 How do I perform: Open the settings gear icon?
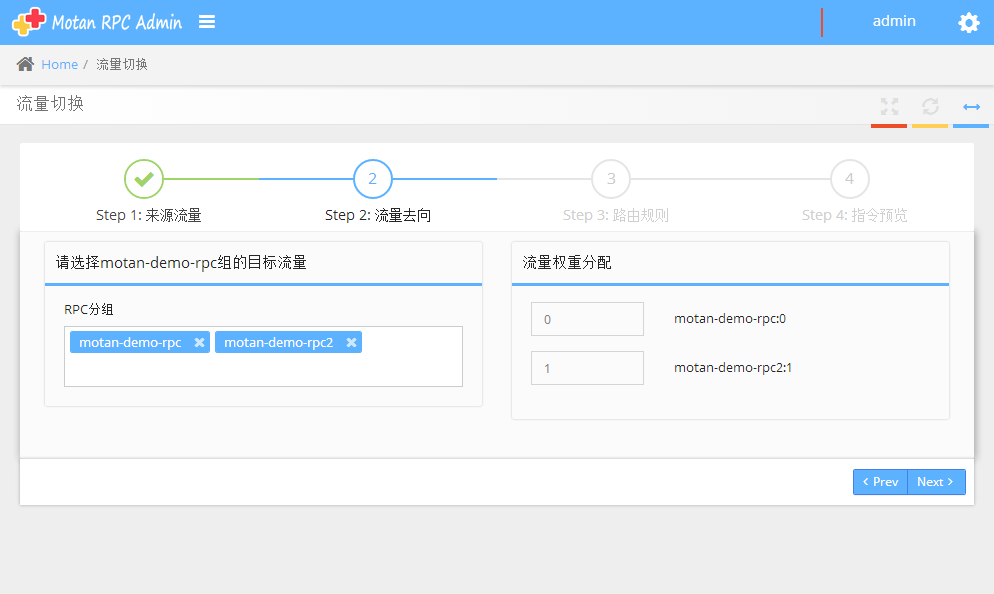tap(968, 23)
